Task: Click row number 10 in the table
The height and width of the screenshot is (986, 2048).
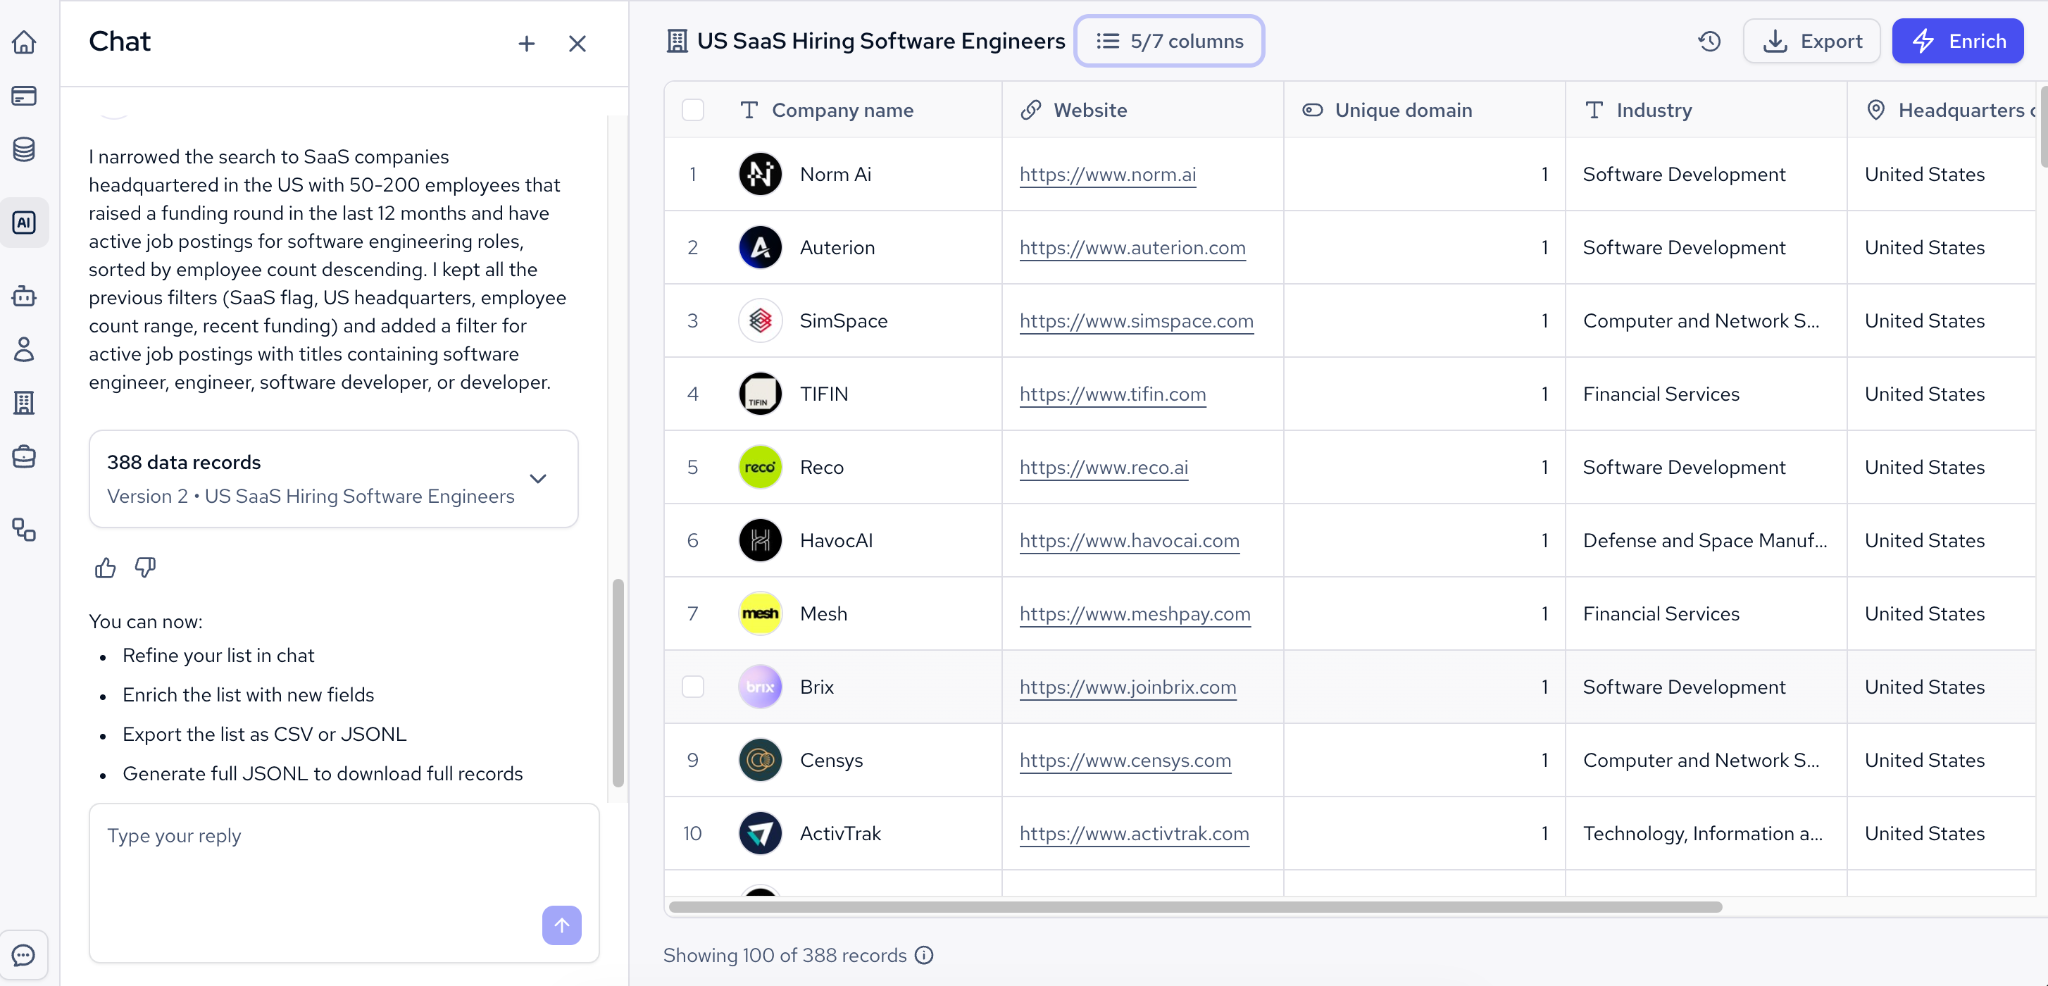Action: 693,833
